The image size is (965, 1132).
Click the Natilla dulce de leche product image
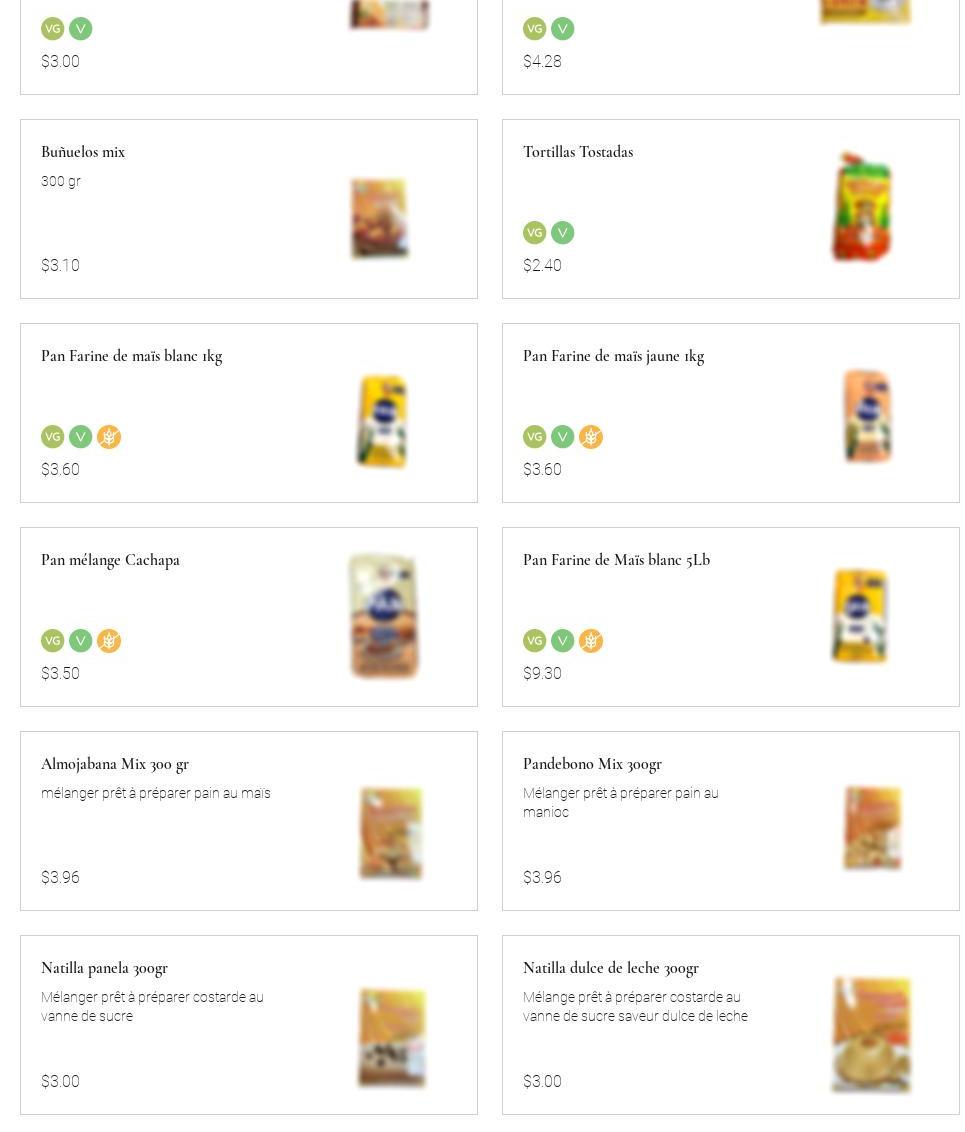pyautogui.click(x=871, y=1034)
